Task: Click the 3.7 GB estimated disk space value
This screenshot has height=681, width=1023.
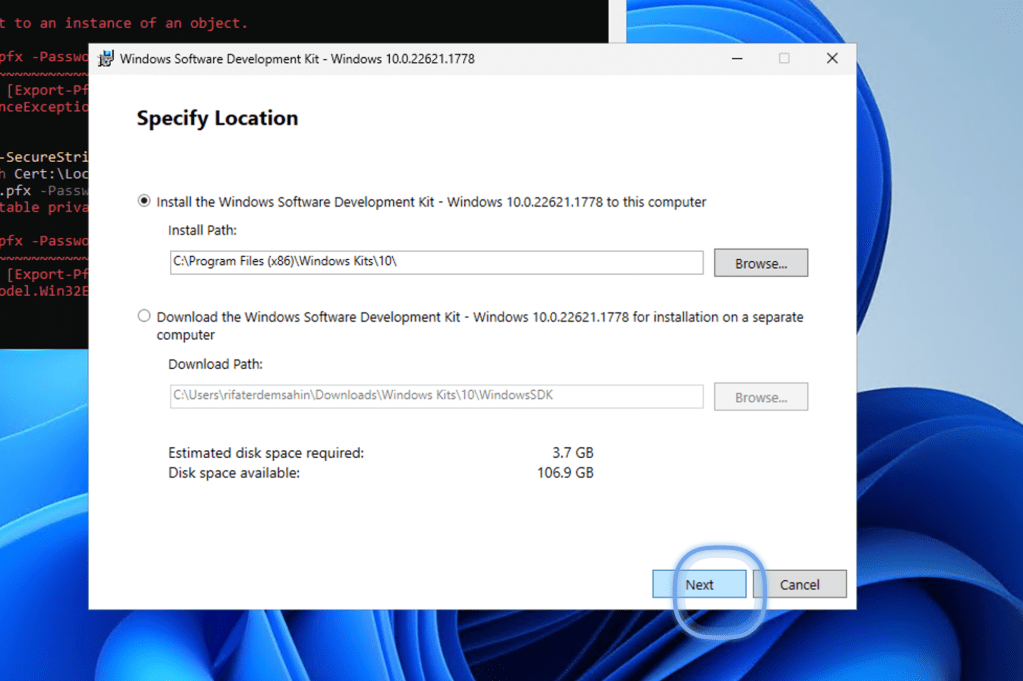Action: coord(573,453)
